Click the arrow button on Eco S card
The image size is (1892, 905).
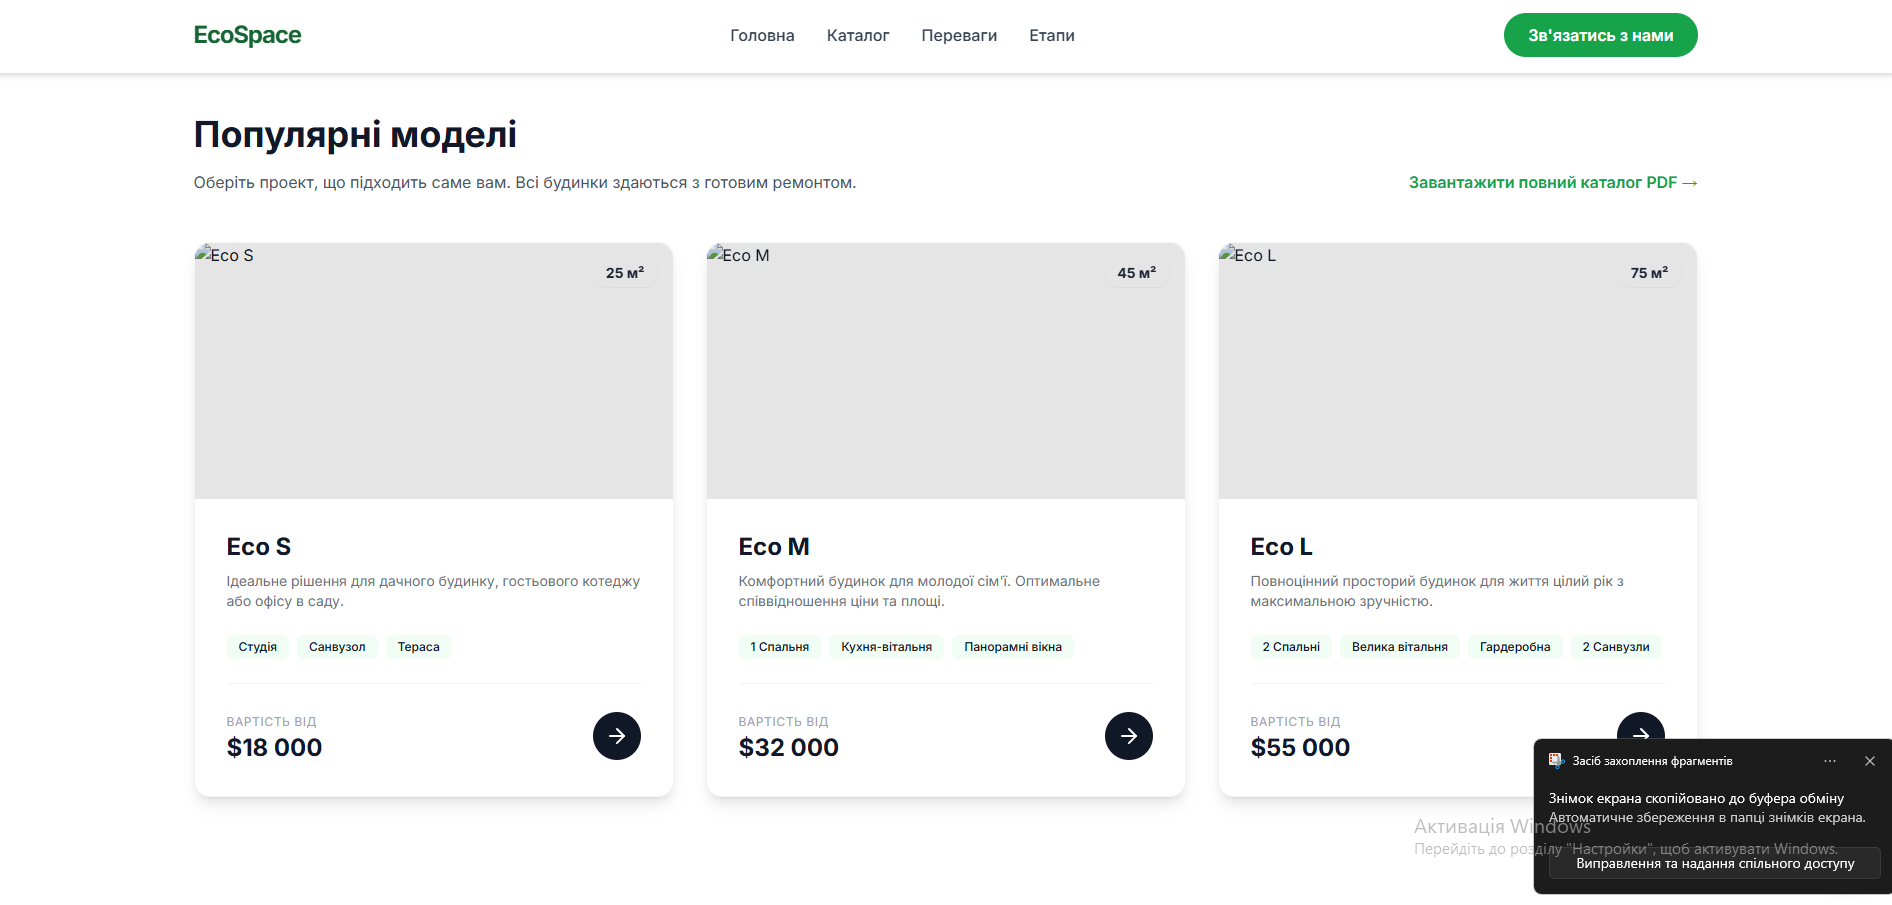click(617, 736)
